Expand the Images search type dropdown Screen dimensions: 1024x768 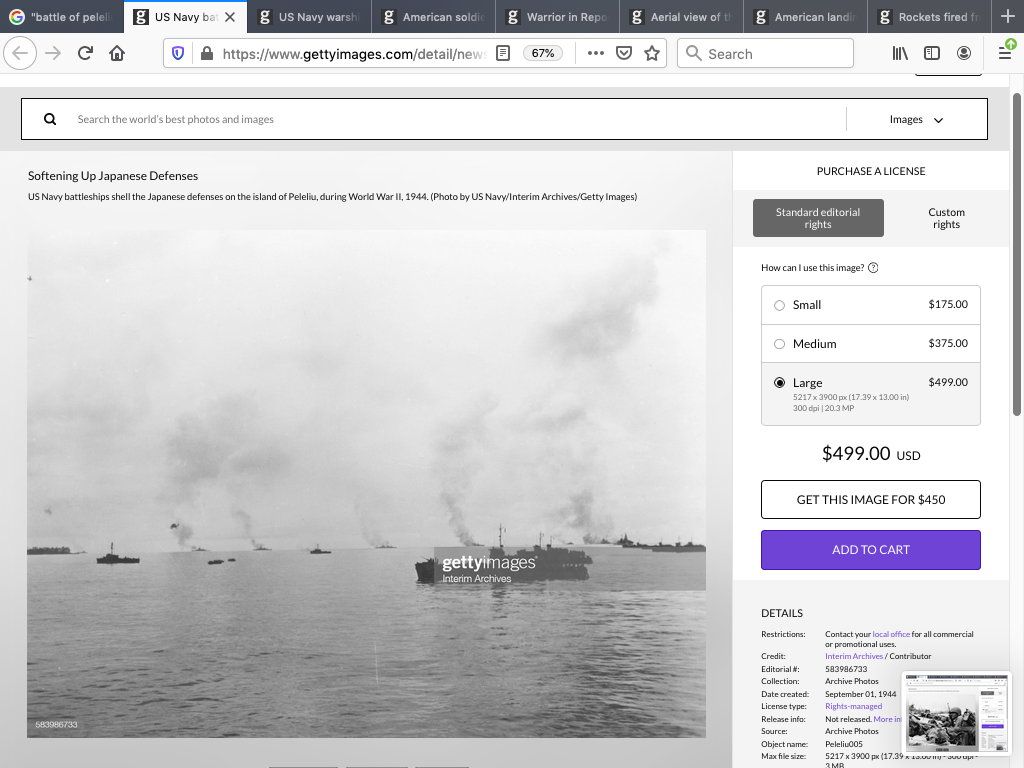click(x=916, y=120)
